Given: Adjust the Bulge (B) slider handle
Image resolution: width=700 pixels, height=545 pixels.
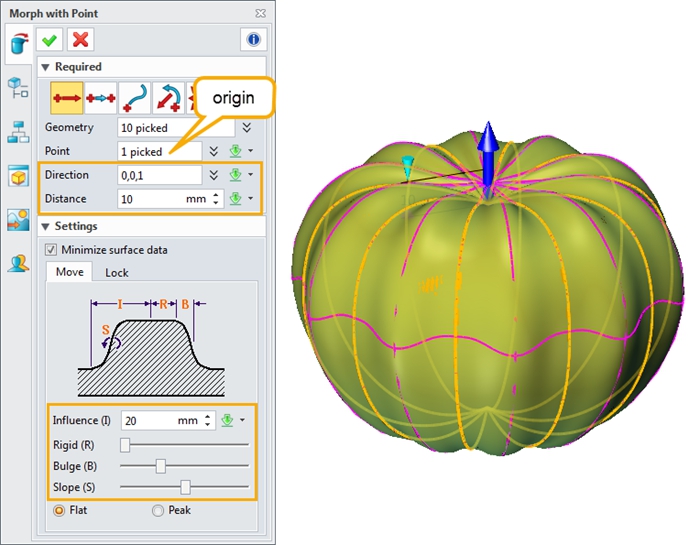Looking at the screenshot, I should (x=161, y=466).
